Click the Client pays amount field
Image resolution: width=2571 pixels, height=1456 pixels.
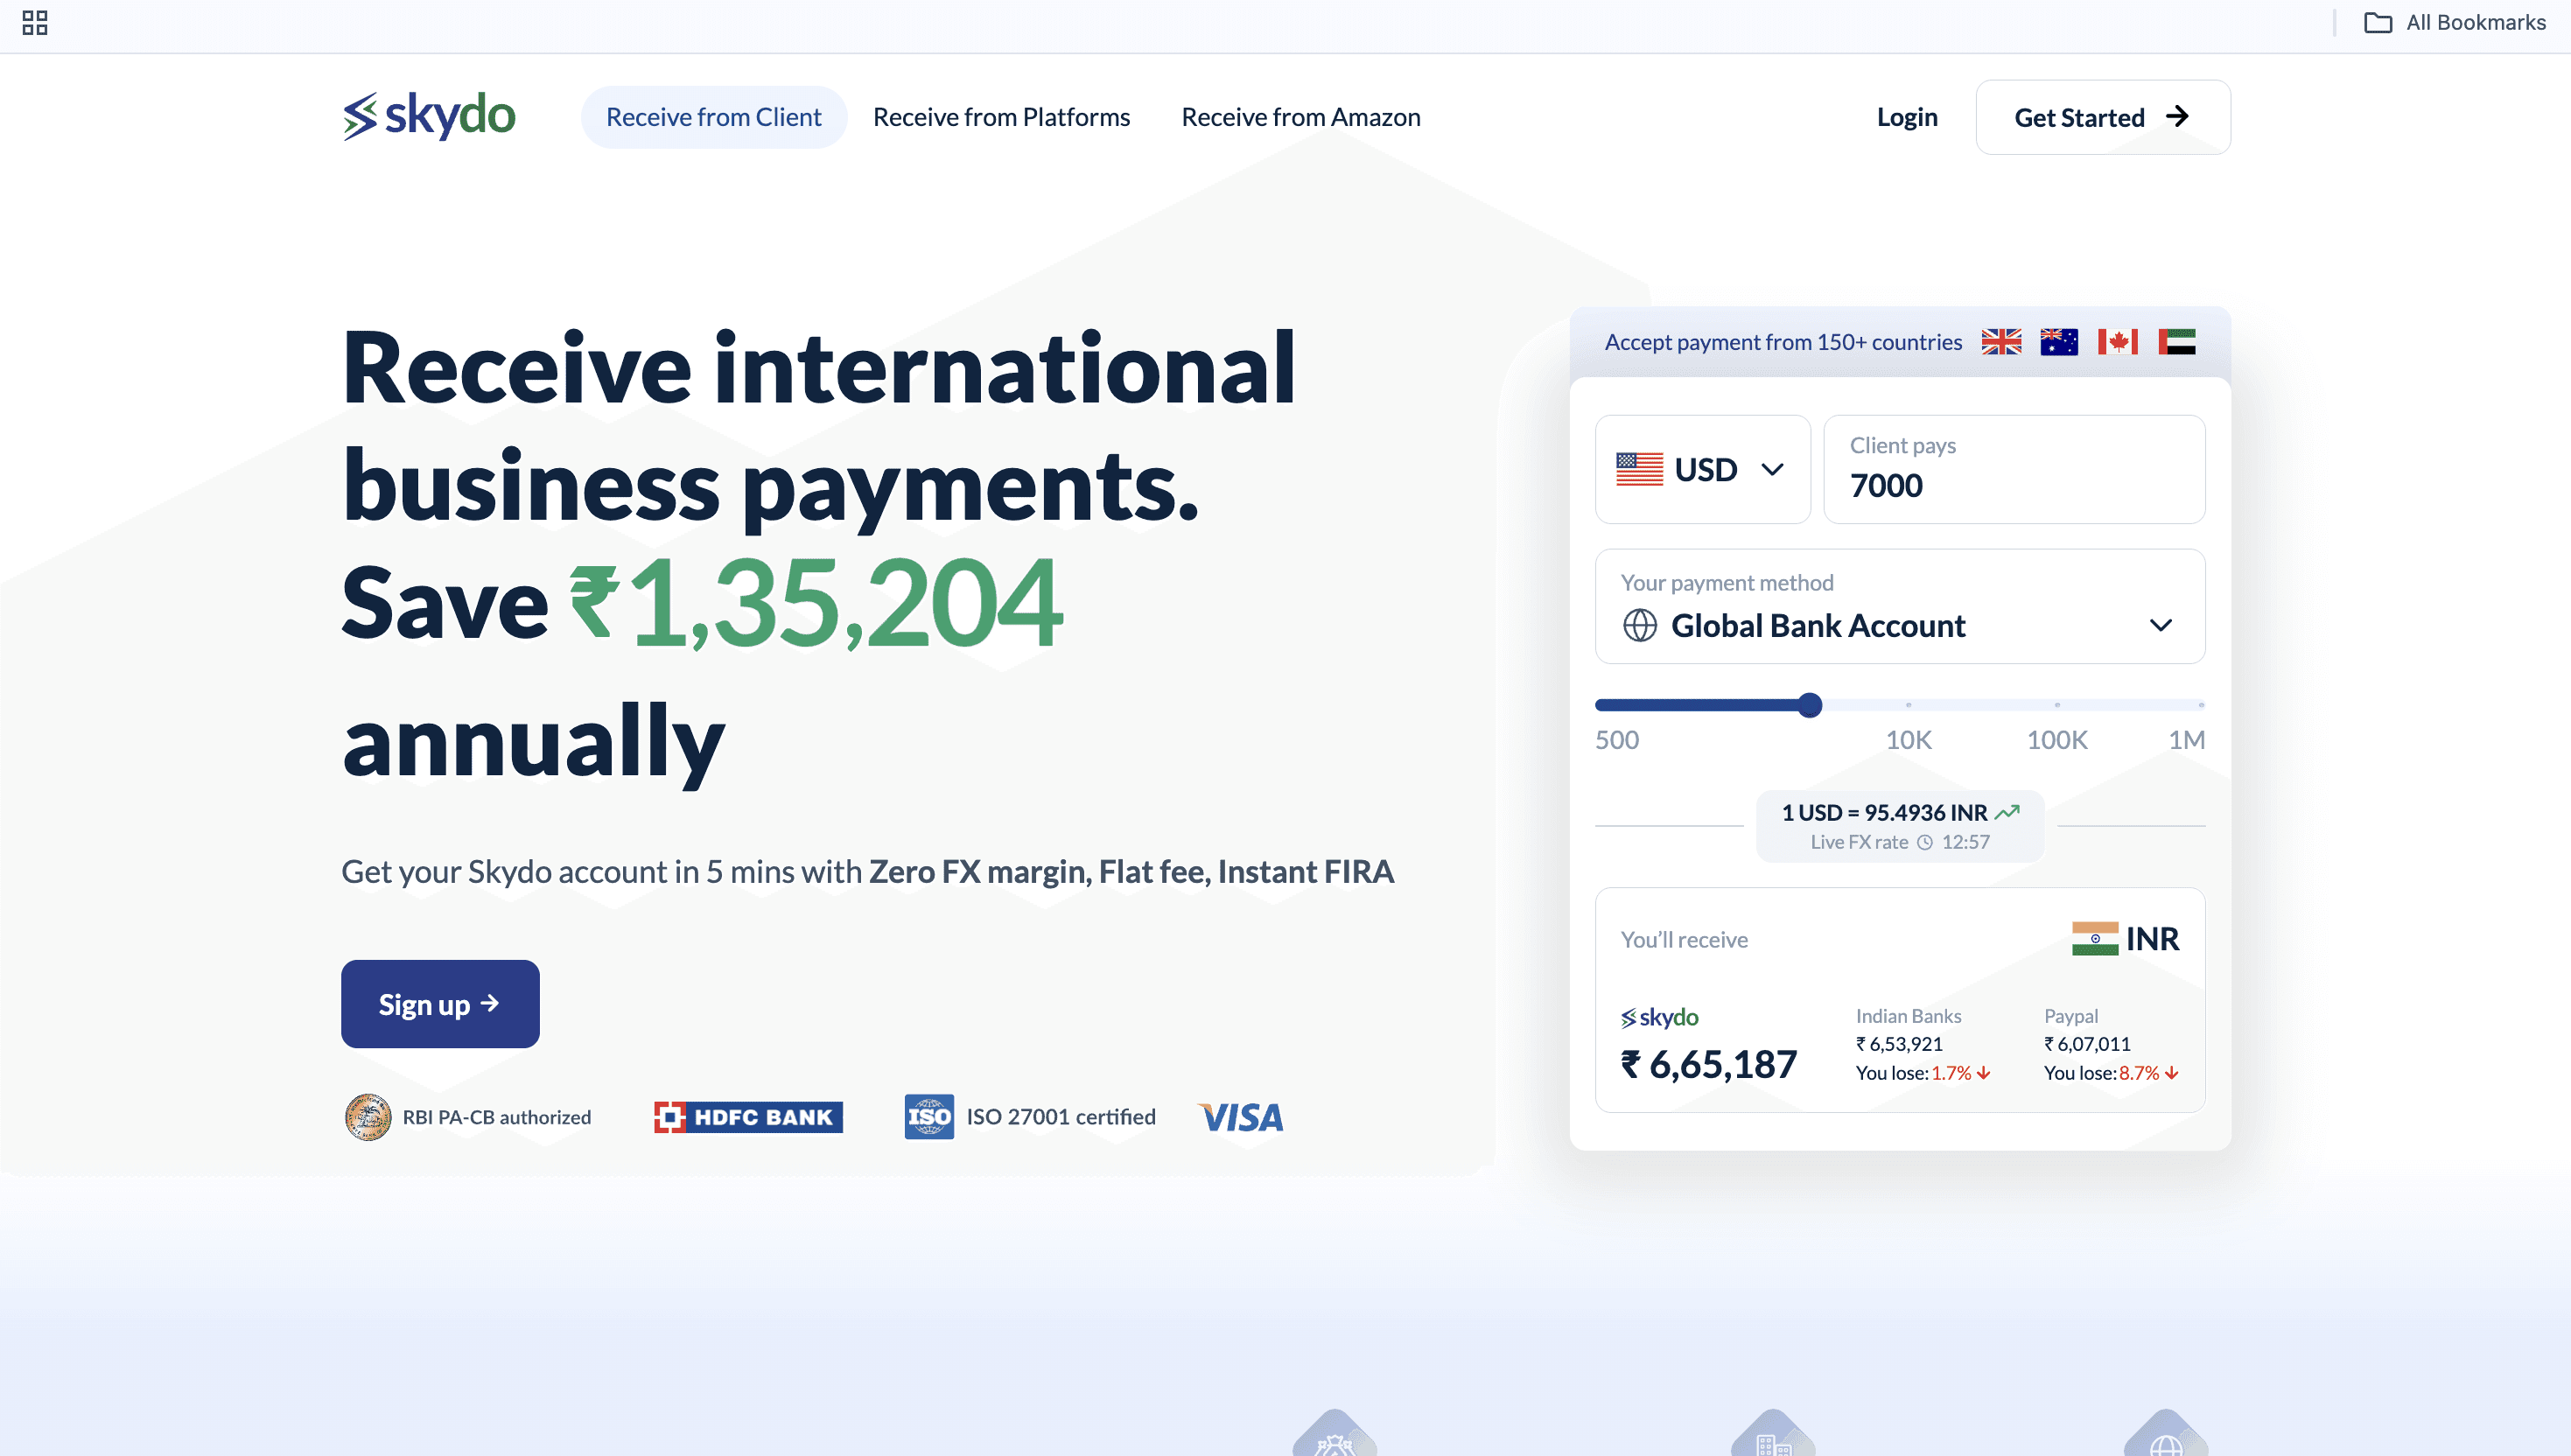click(x=2014, y=469)
